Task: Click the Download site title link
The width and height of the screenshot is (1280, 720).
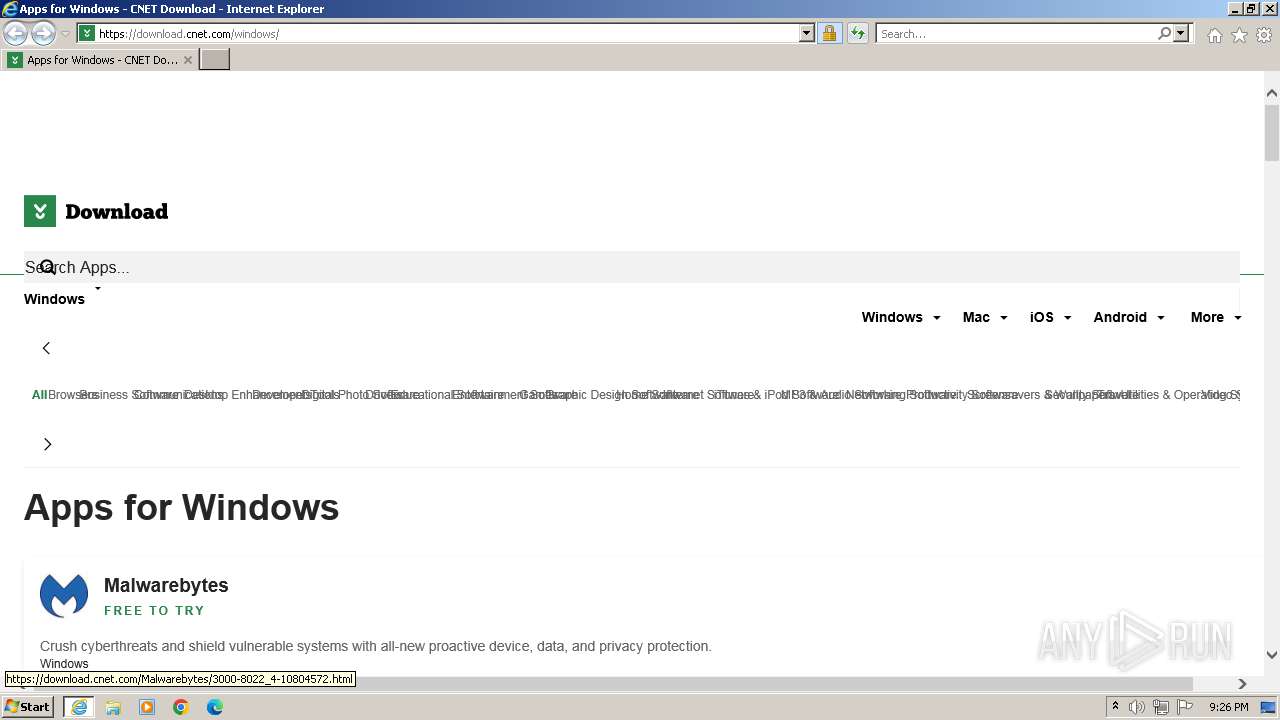Action: (x=116, y=211)
